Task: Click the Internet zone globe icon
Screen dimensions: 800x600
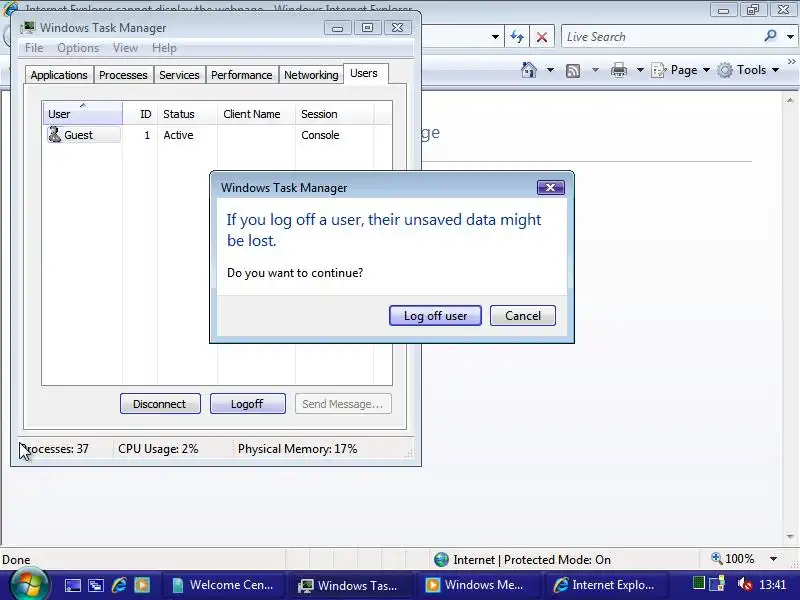Action: [441, 560]
